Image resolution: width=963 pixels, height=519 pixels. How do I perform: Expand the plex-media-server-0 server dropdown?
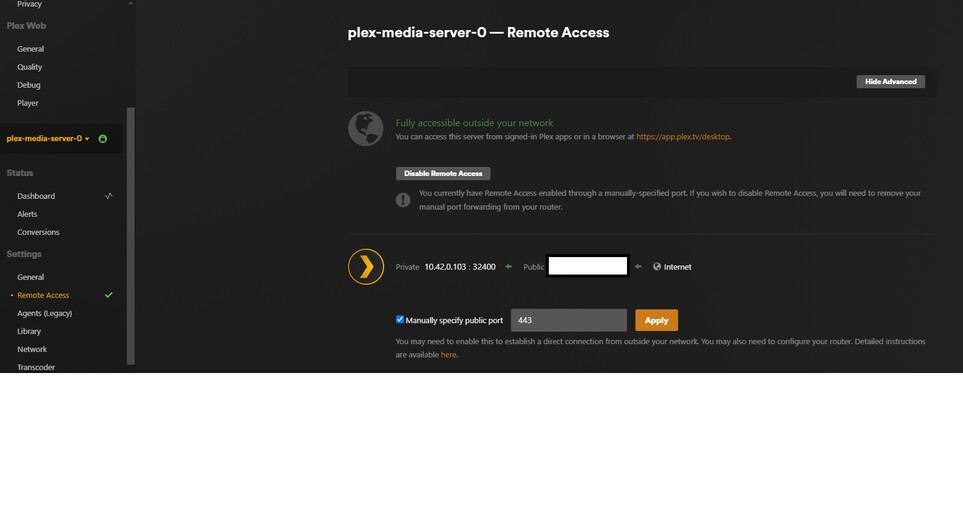(48, 139)
